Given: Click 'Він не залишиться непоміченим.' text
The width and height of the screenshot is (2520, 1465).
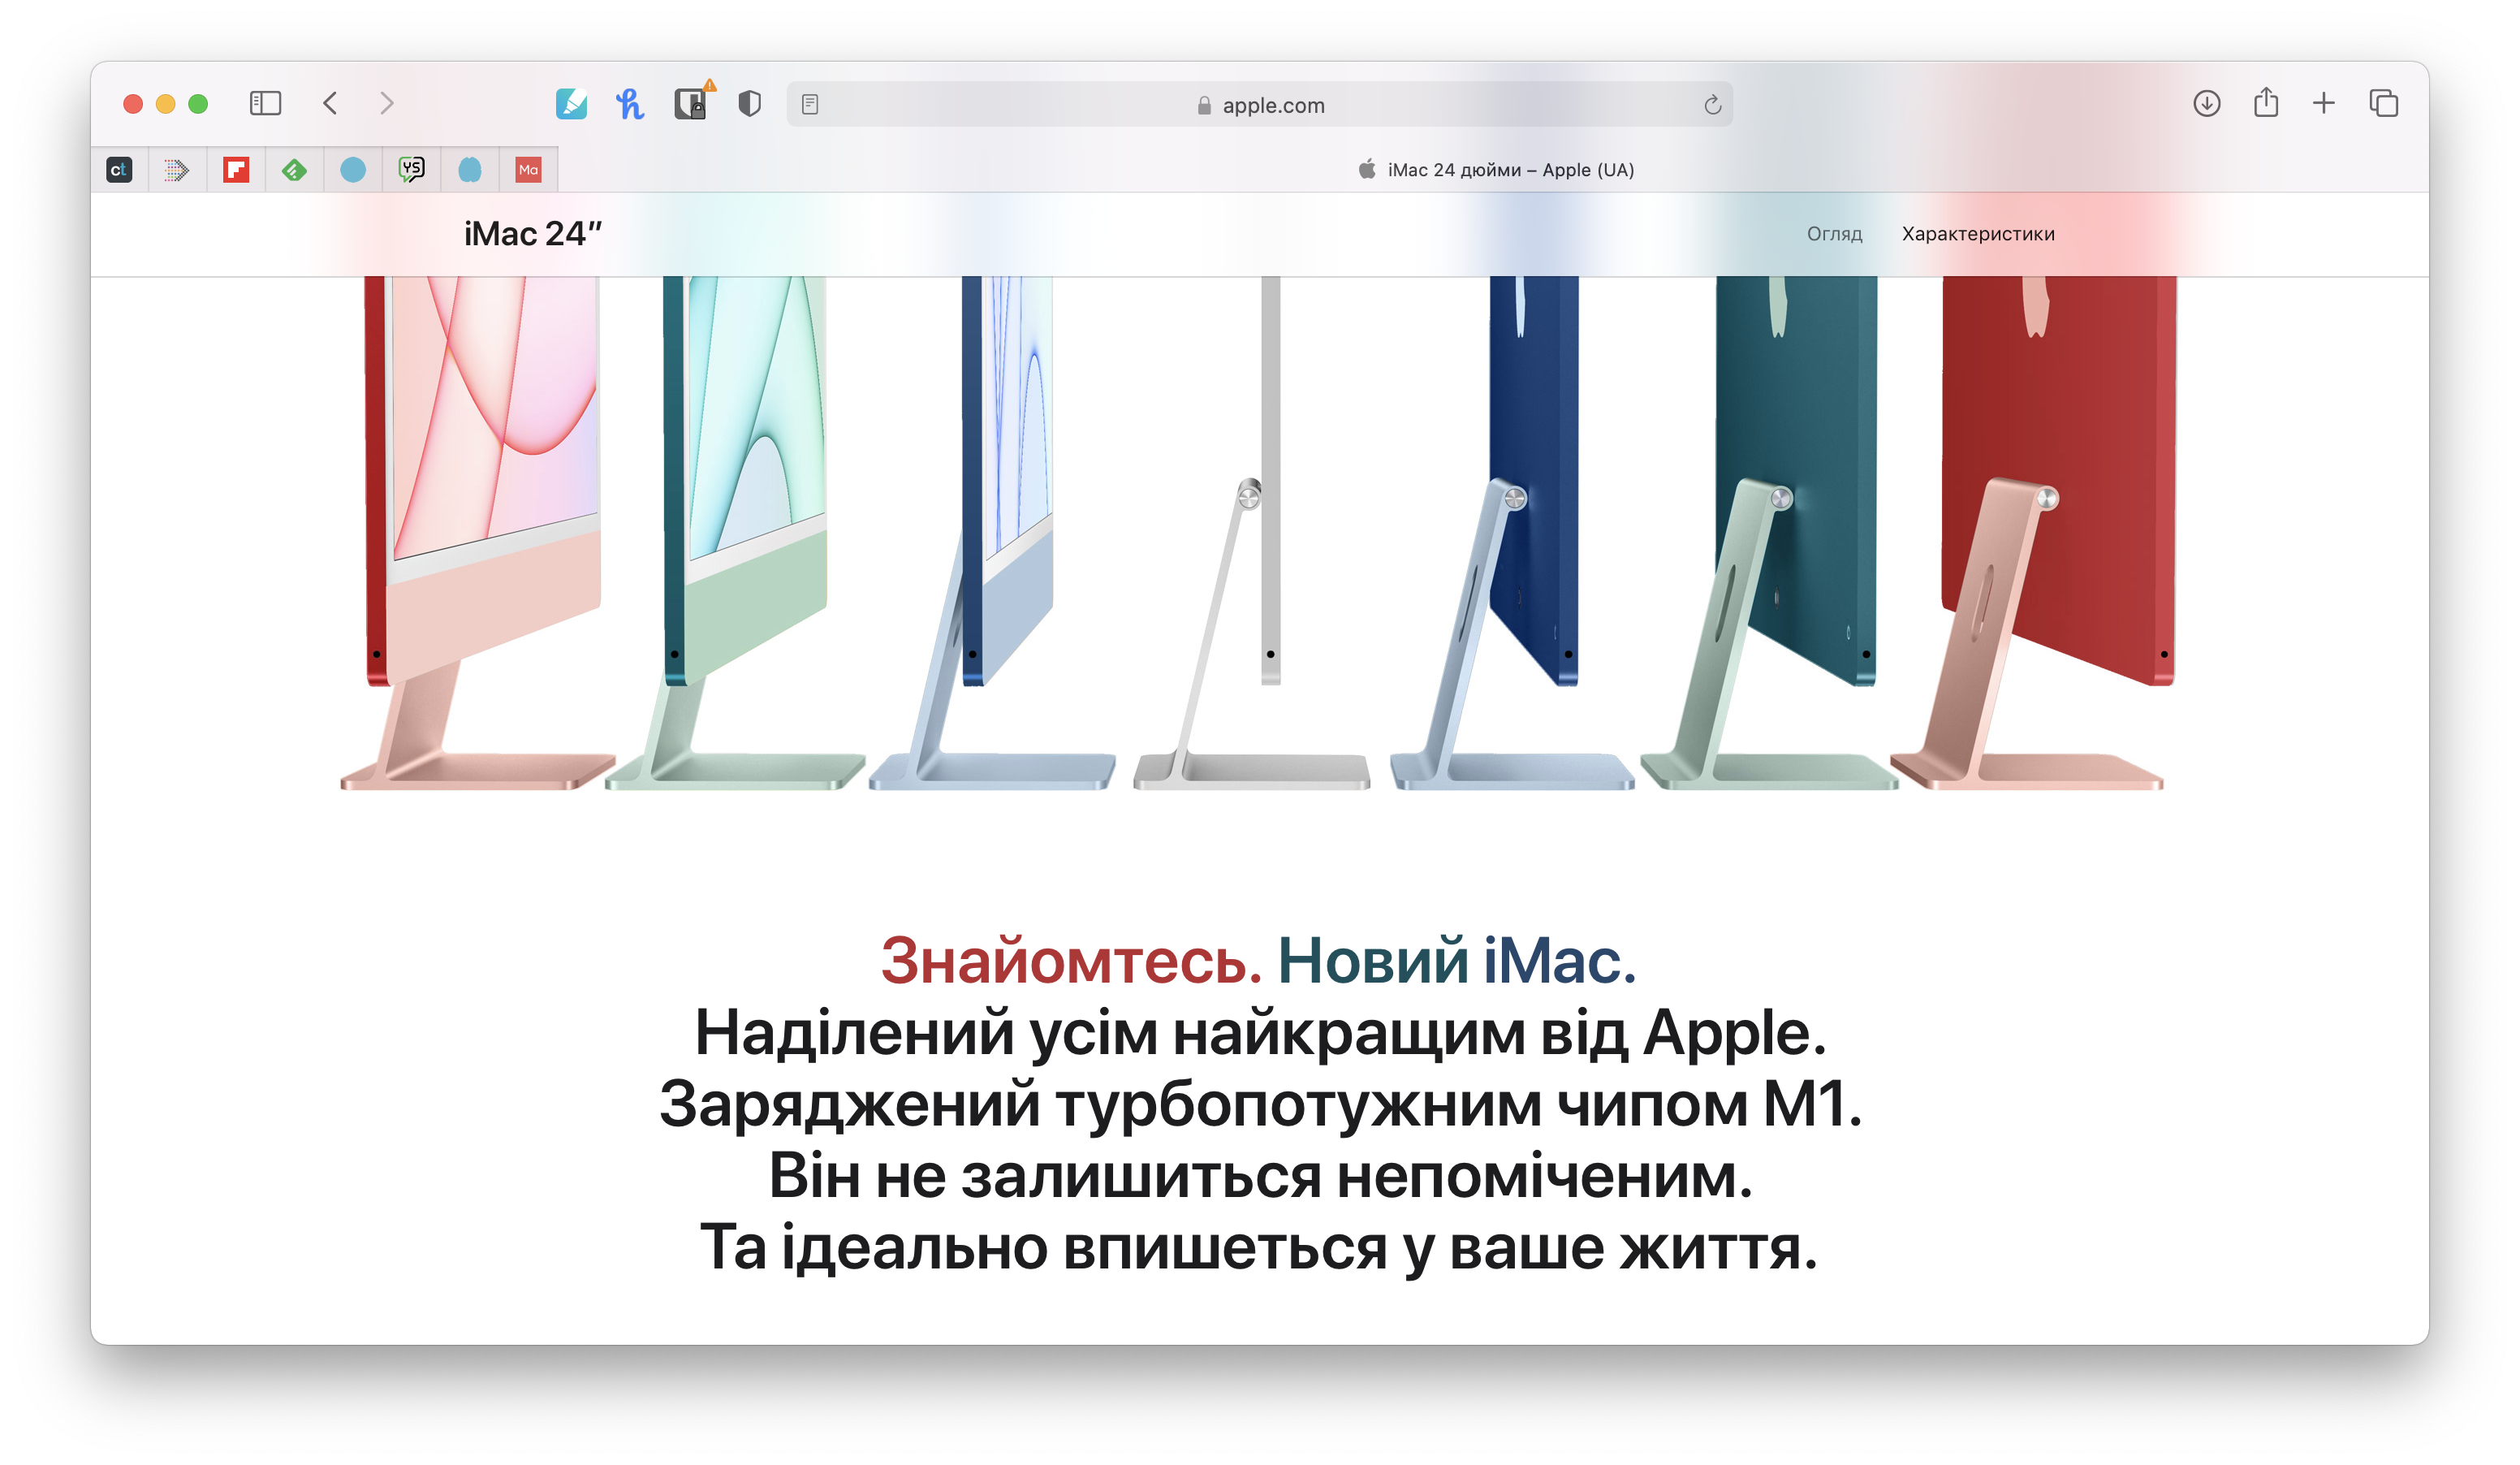Looking at the screenshot, I should 1260,1176.
